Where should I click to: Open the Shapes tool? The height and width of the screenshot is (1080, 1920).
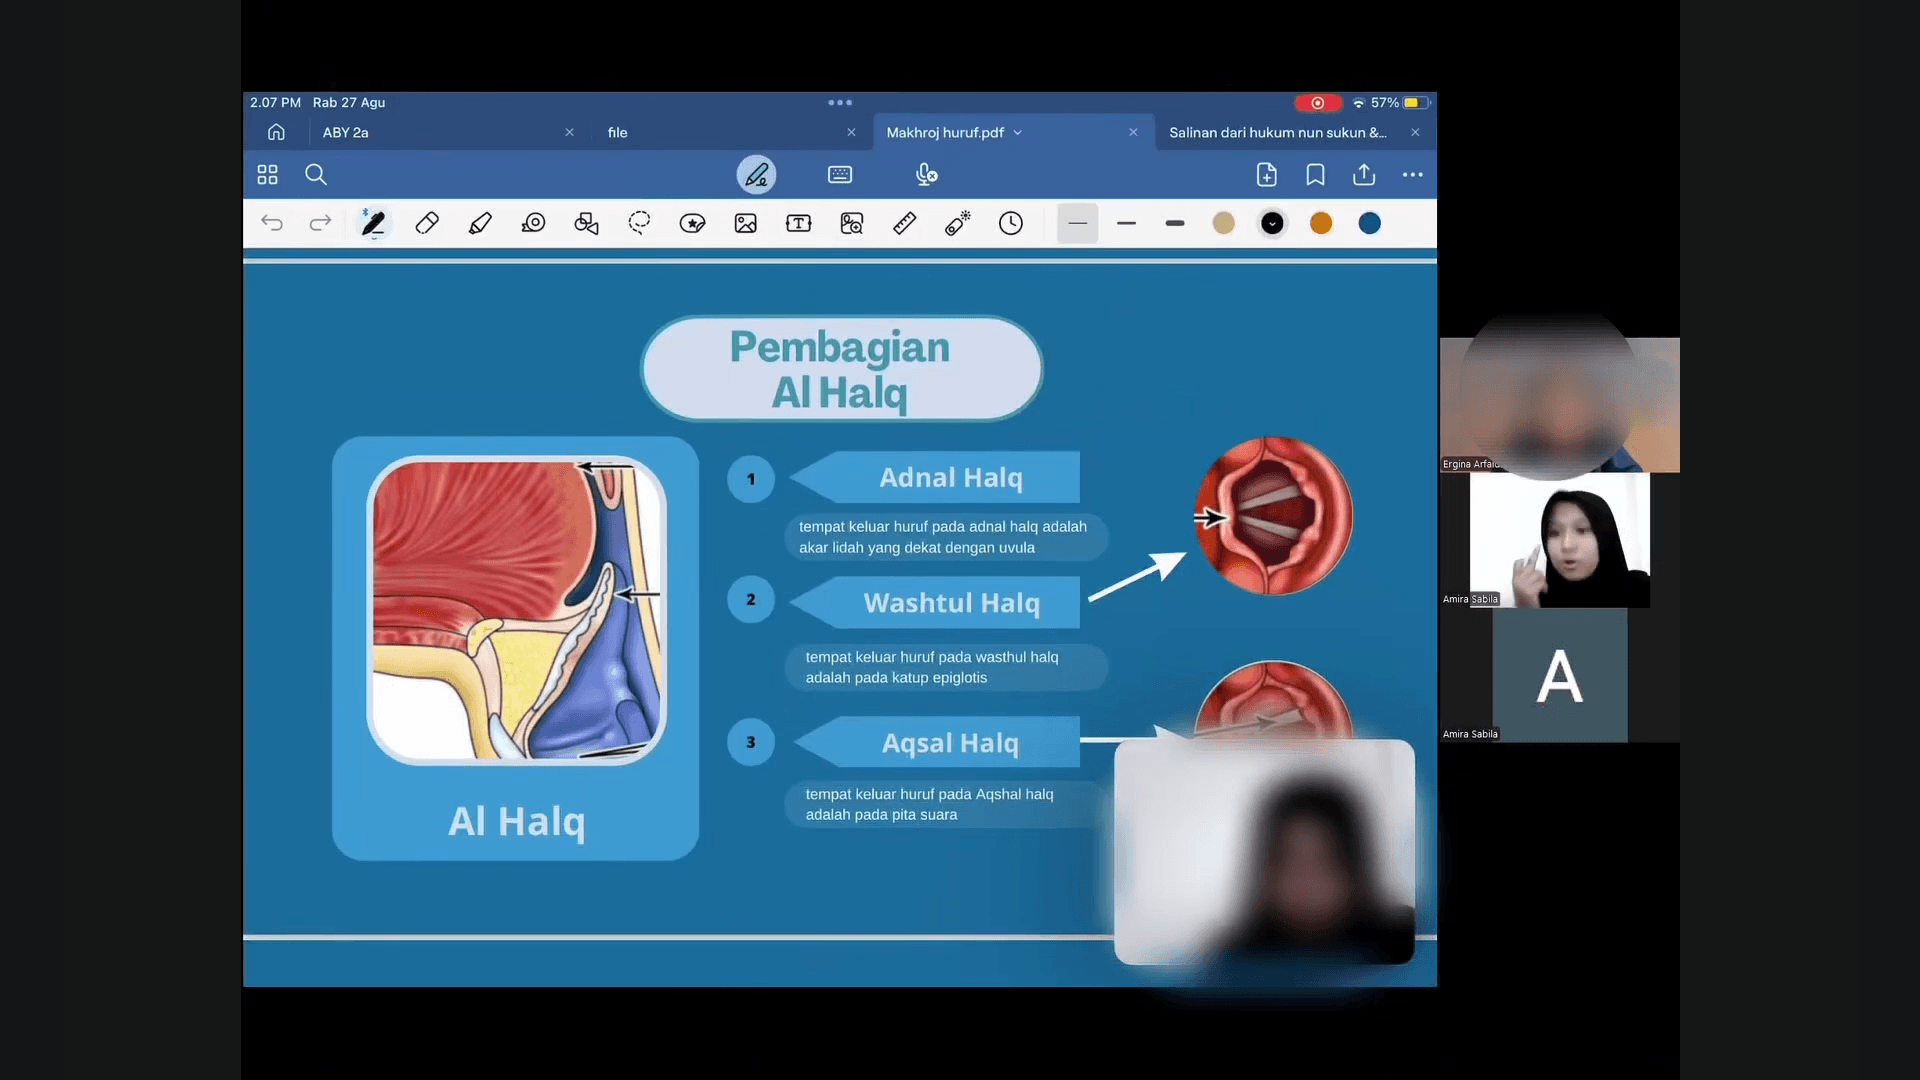586,223
